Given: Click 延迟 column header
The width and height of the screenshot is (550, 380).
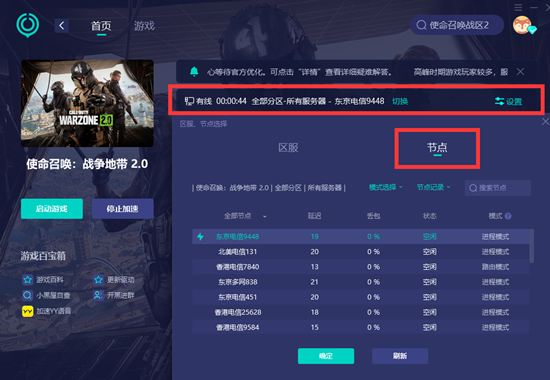Looking at the screenshot, I should pos(314,216).
